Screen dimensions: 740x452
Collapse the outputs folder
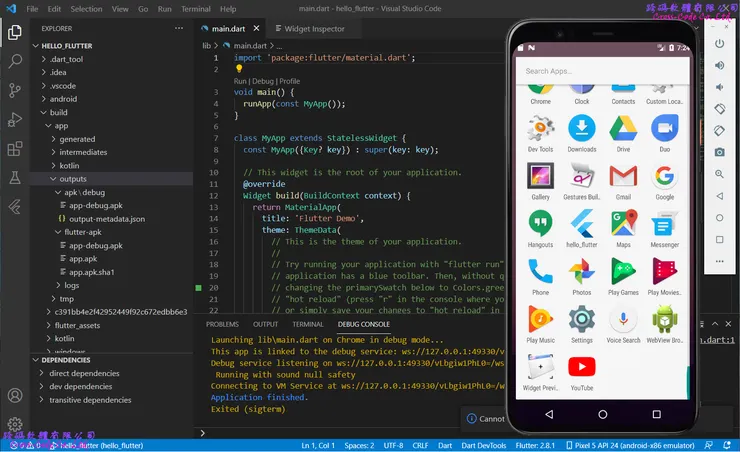(x=72, y=179)
